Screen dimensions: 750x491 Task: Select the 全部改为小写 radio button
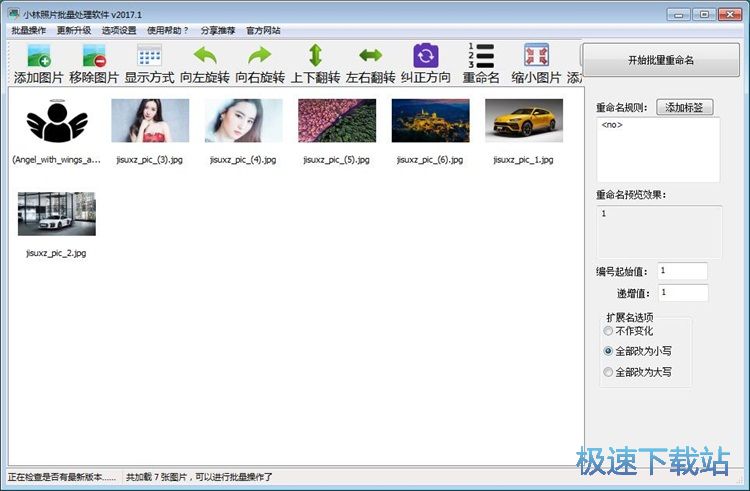click(x=609, y=351)
